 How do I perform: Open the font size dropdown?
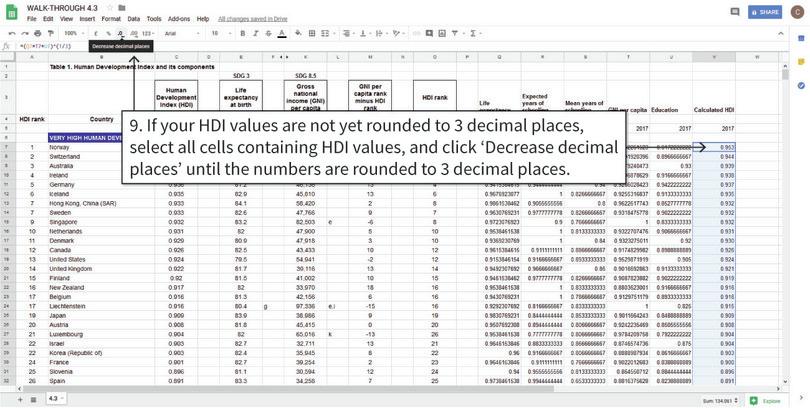[x=221, y=33]
